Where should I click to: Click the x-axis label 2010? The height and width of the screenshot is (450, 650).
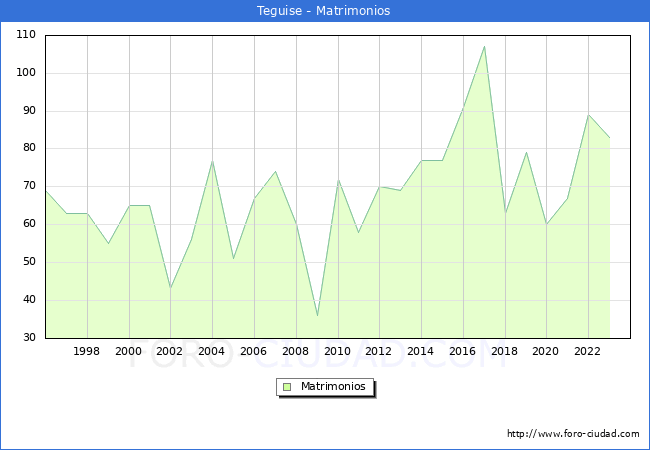coord(337,351)
